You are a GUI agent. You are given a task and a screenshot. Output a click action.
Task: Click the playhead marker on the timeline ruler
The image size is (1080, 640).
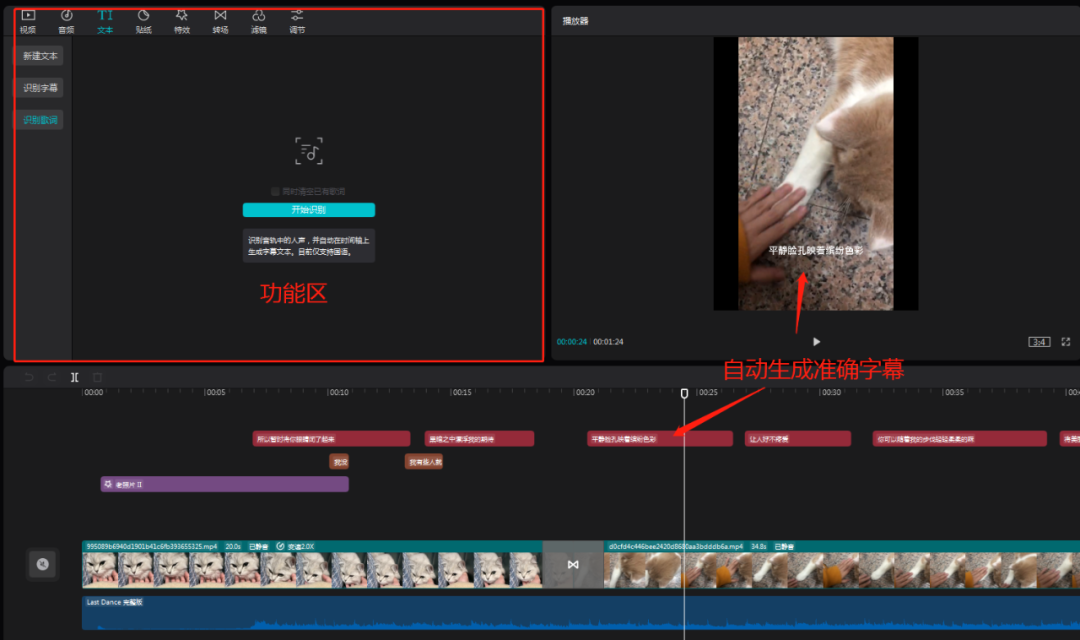click(684, 394)
